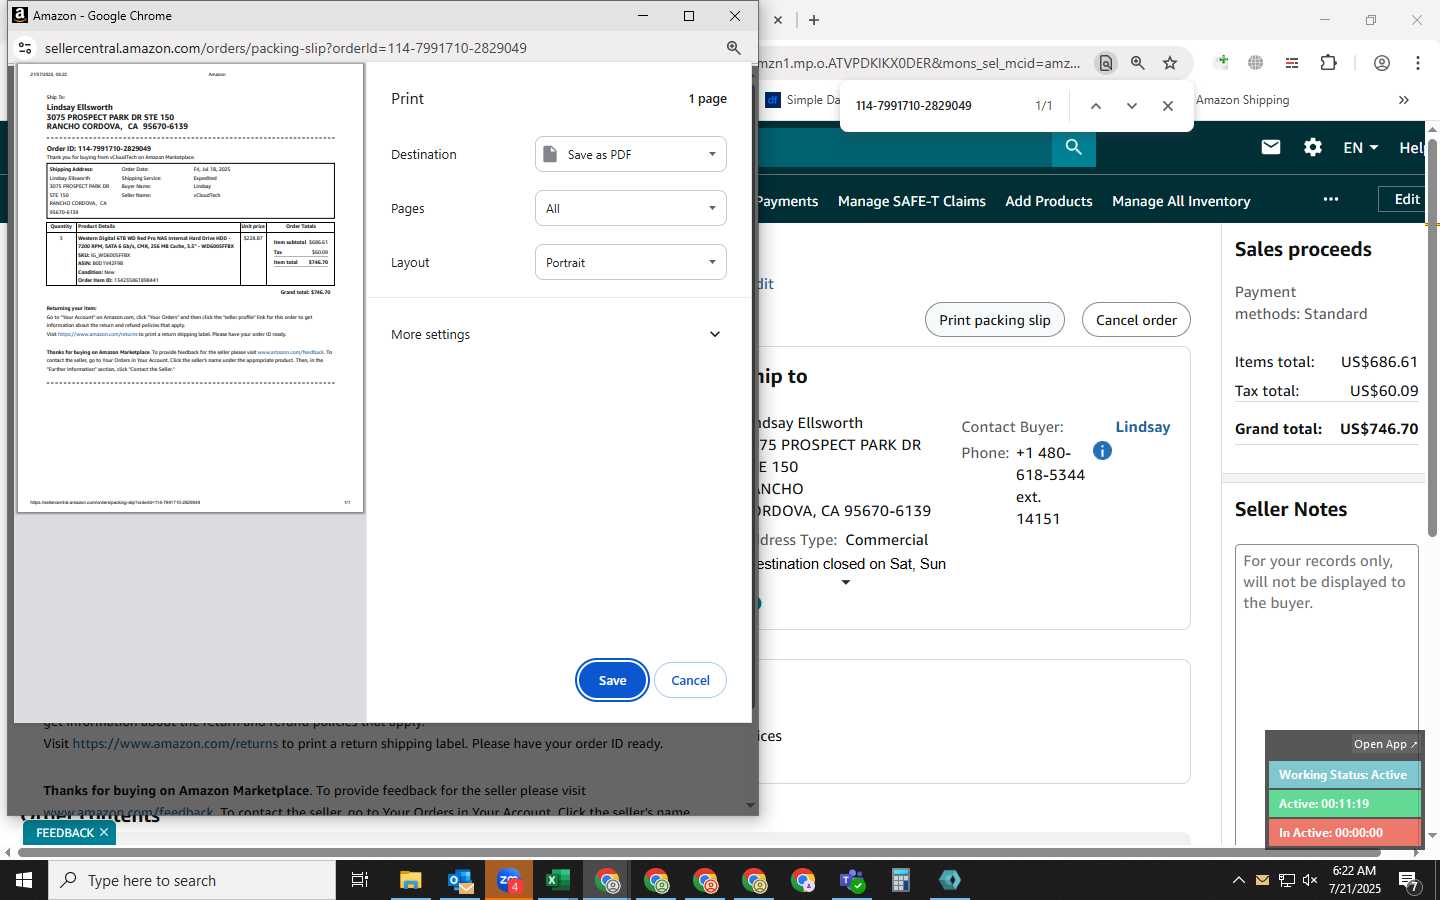The height and width of the screenshot is (900, 1440).
Task: Open the Pages dropdown set to All
Action: [631, 208]
